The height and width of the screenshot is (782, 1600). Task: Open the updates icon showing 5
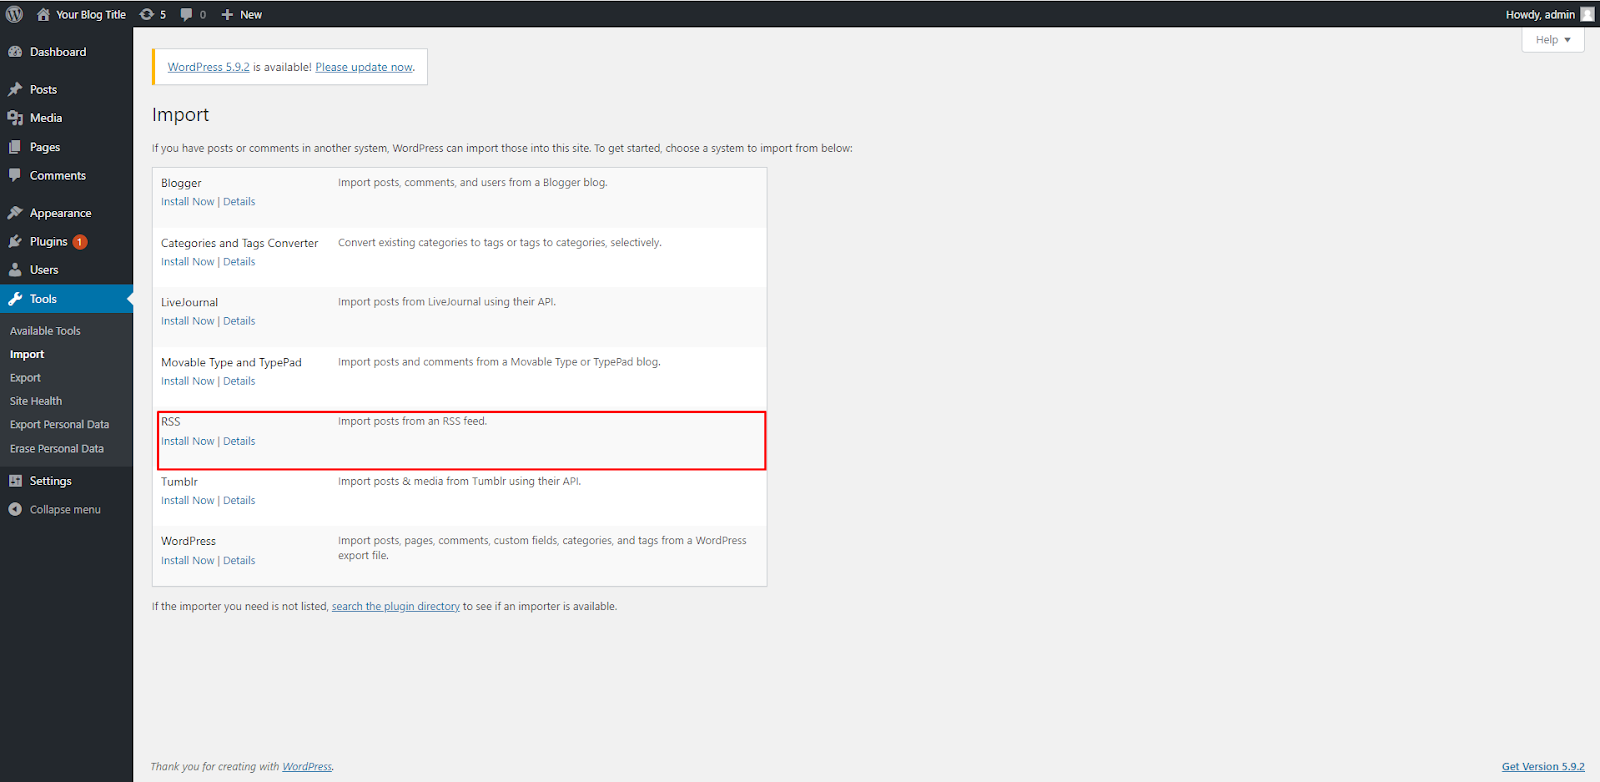(152, 14)
